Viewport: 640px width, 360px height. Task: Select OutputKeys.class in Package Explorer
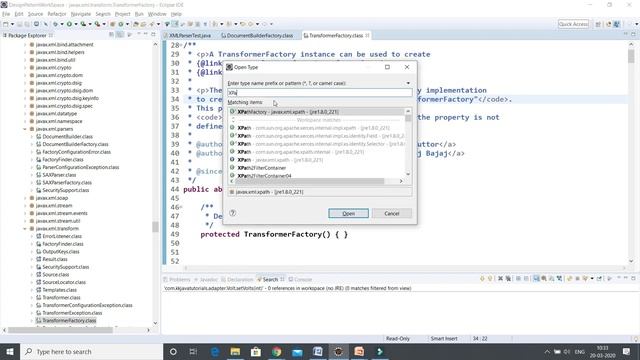coord(61,252)
